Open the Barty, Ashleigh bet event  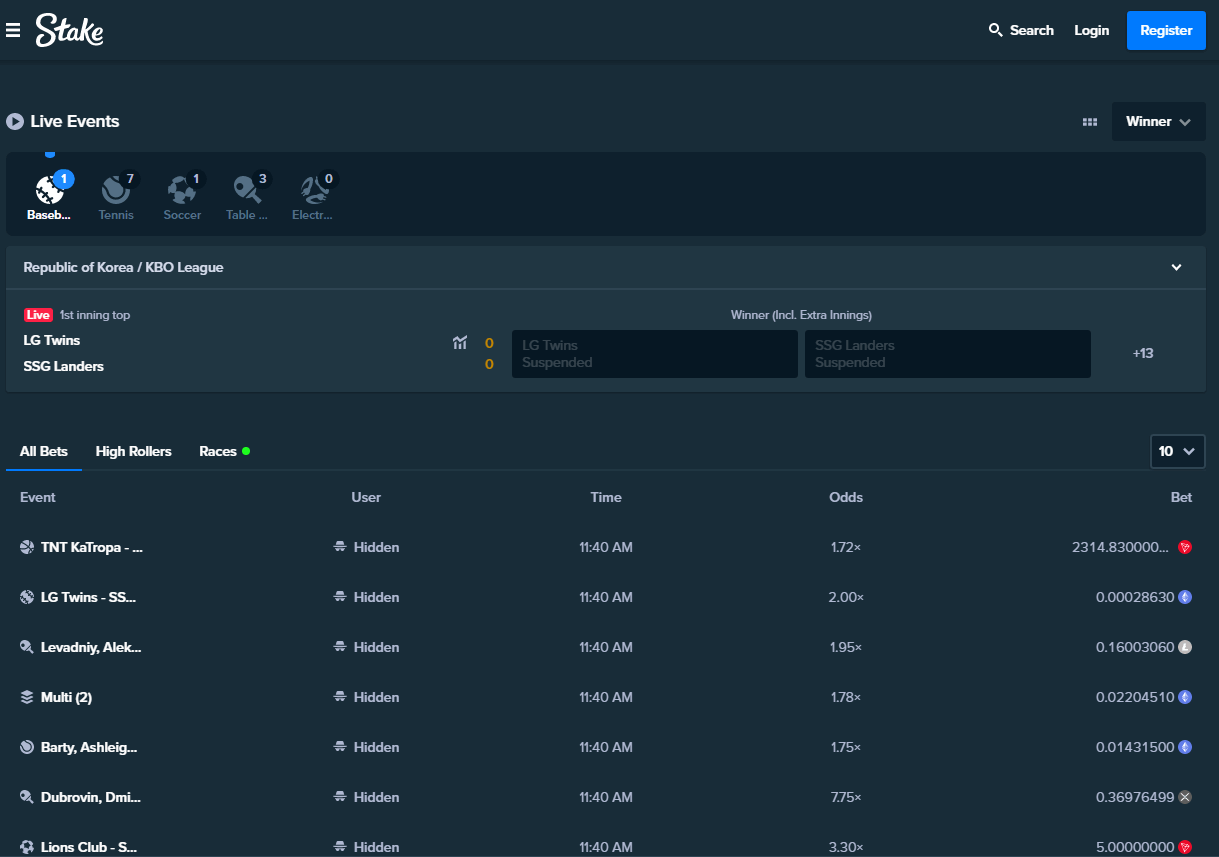[89, 747]
